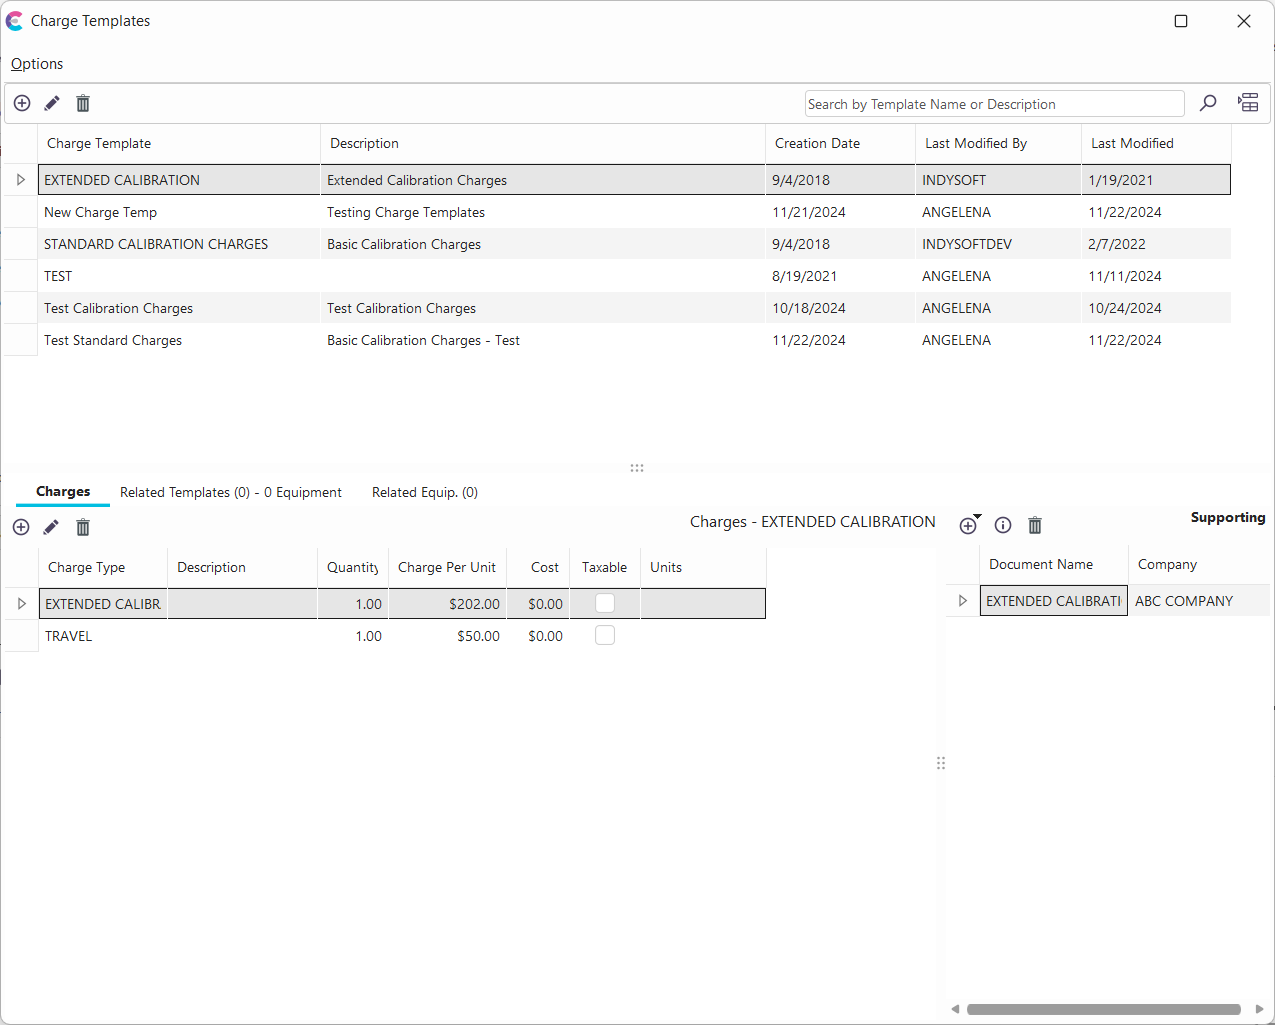Delete the supporting document

[1035, 525]
